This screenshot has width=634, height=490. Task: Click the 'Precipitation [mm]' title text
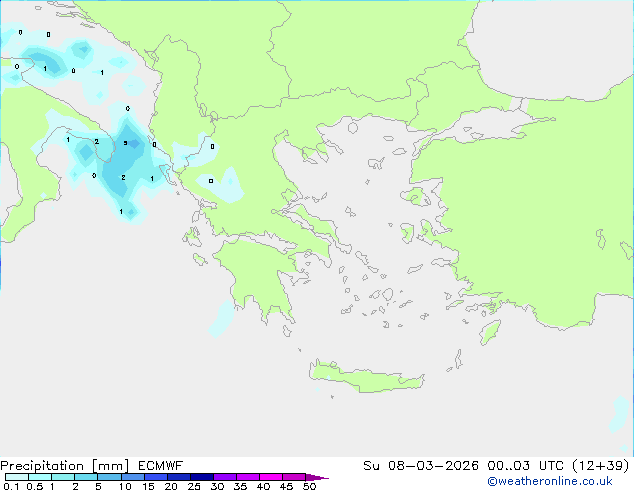point(65,466)
